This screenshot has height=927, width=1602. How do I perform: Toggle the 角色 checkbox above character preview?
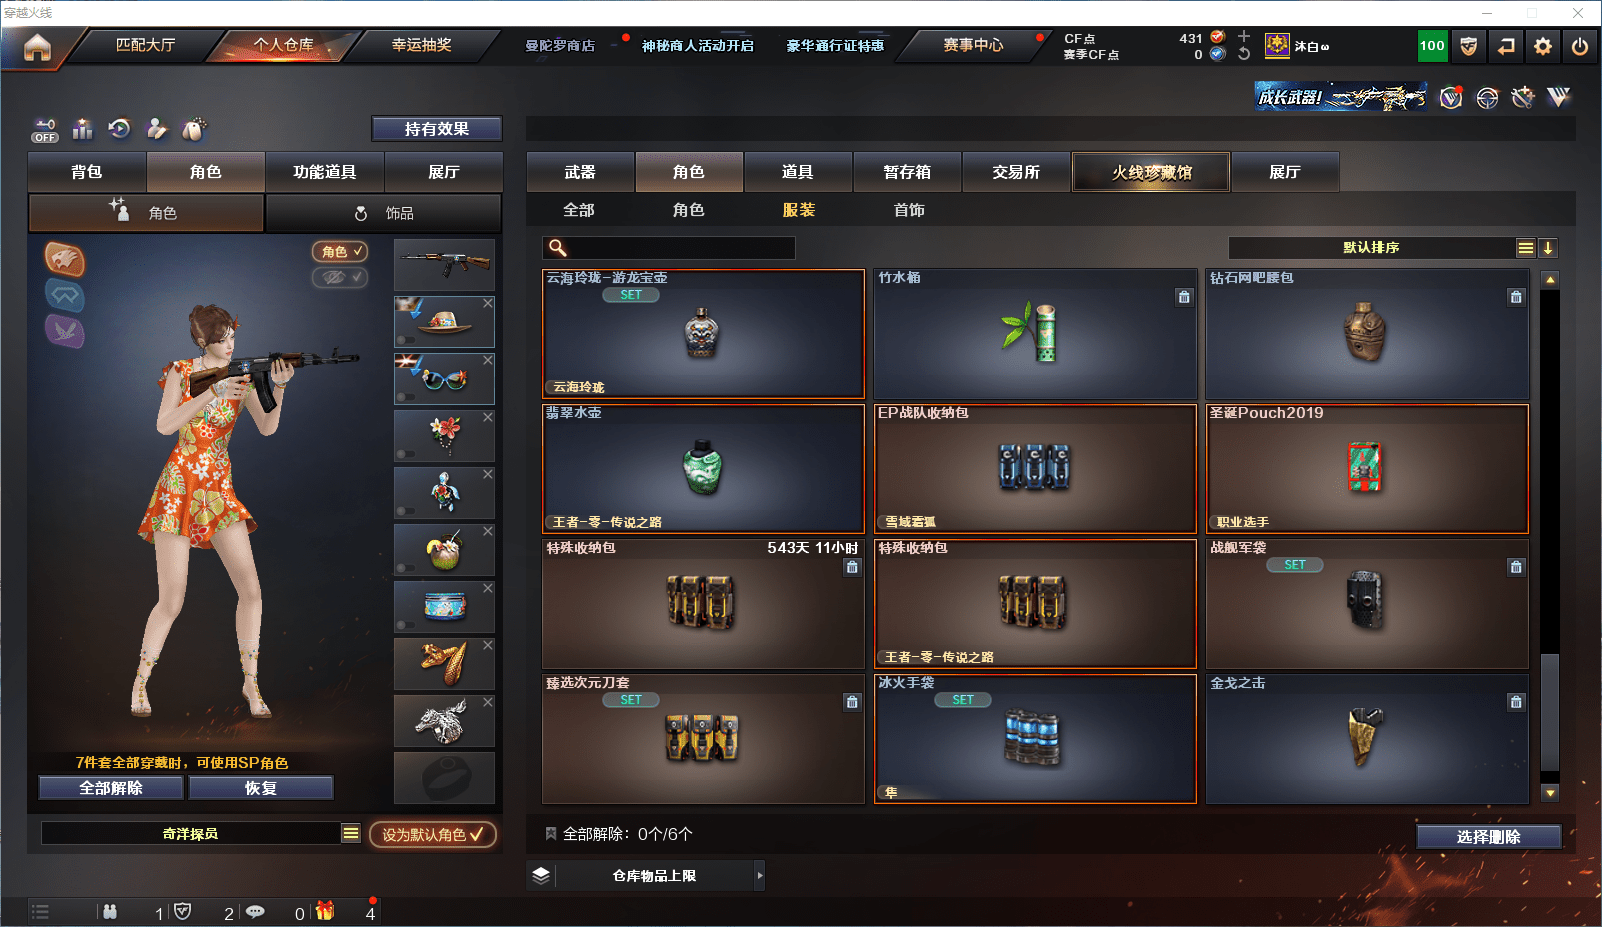[340, 252]
